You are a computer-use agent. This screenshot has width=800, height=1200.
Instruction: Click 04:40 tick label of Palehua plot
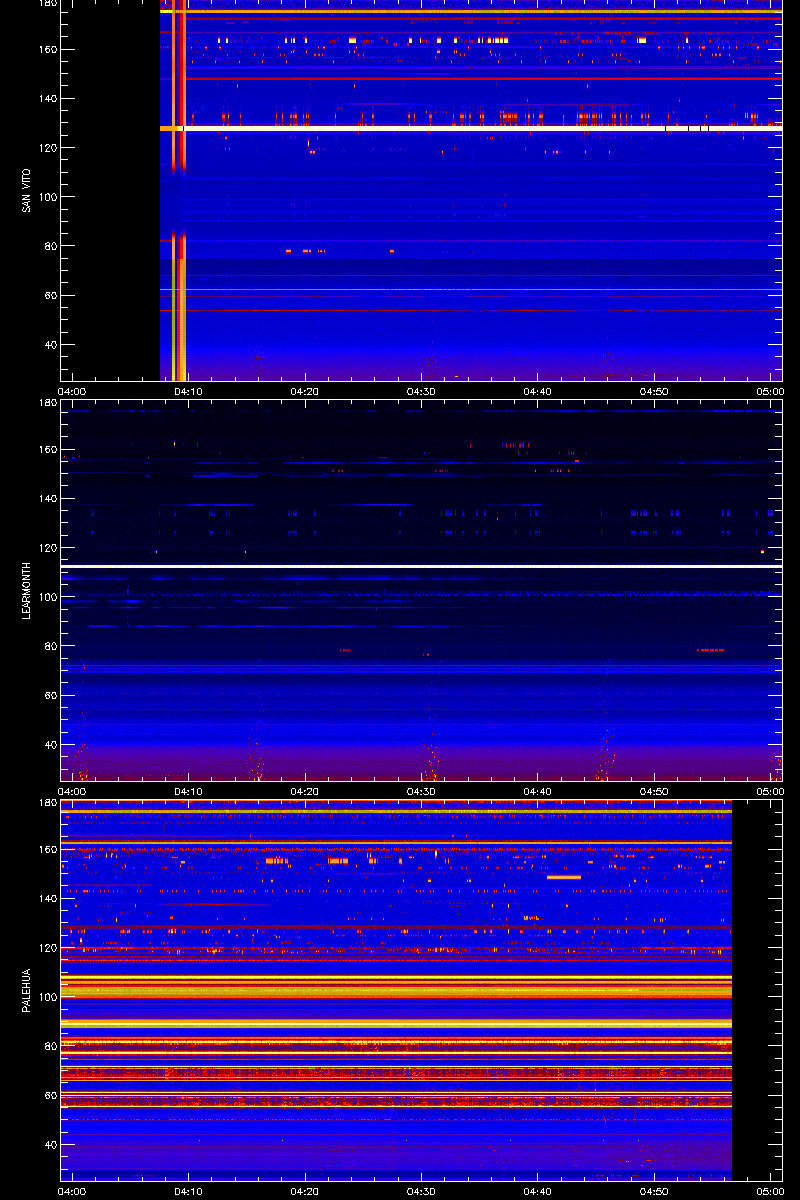(x=538, y=1191)
